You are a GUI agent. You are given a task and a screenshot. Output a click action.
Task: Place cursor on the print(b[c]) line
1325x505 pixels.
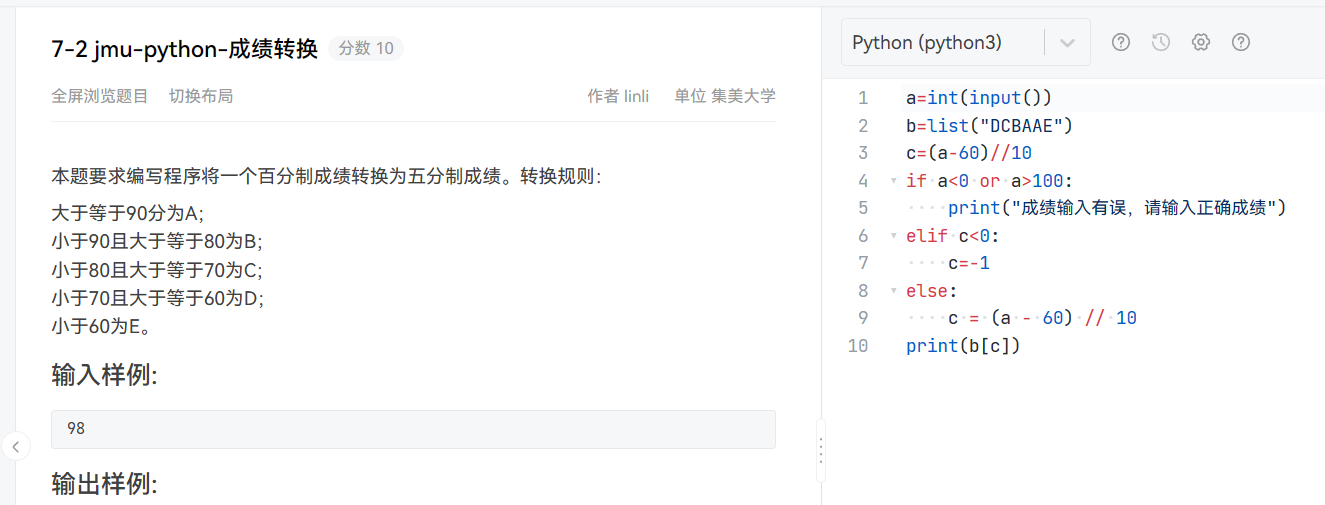tap(962, 346)
